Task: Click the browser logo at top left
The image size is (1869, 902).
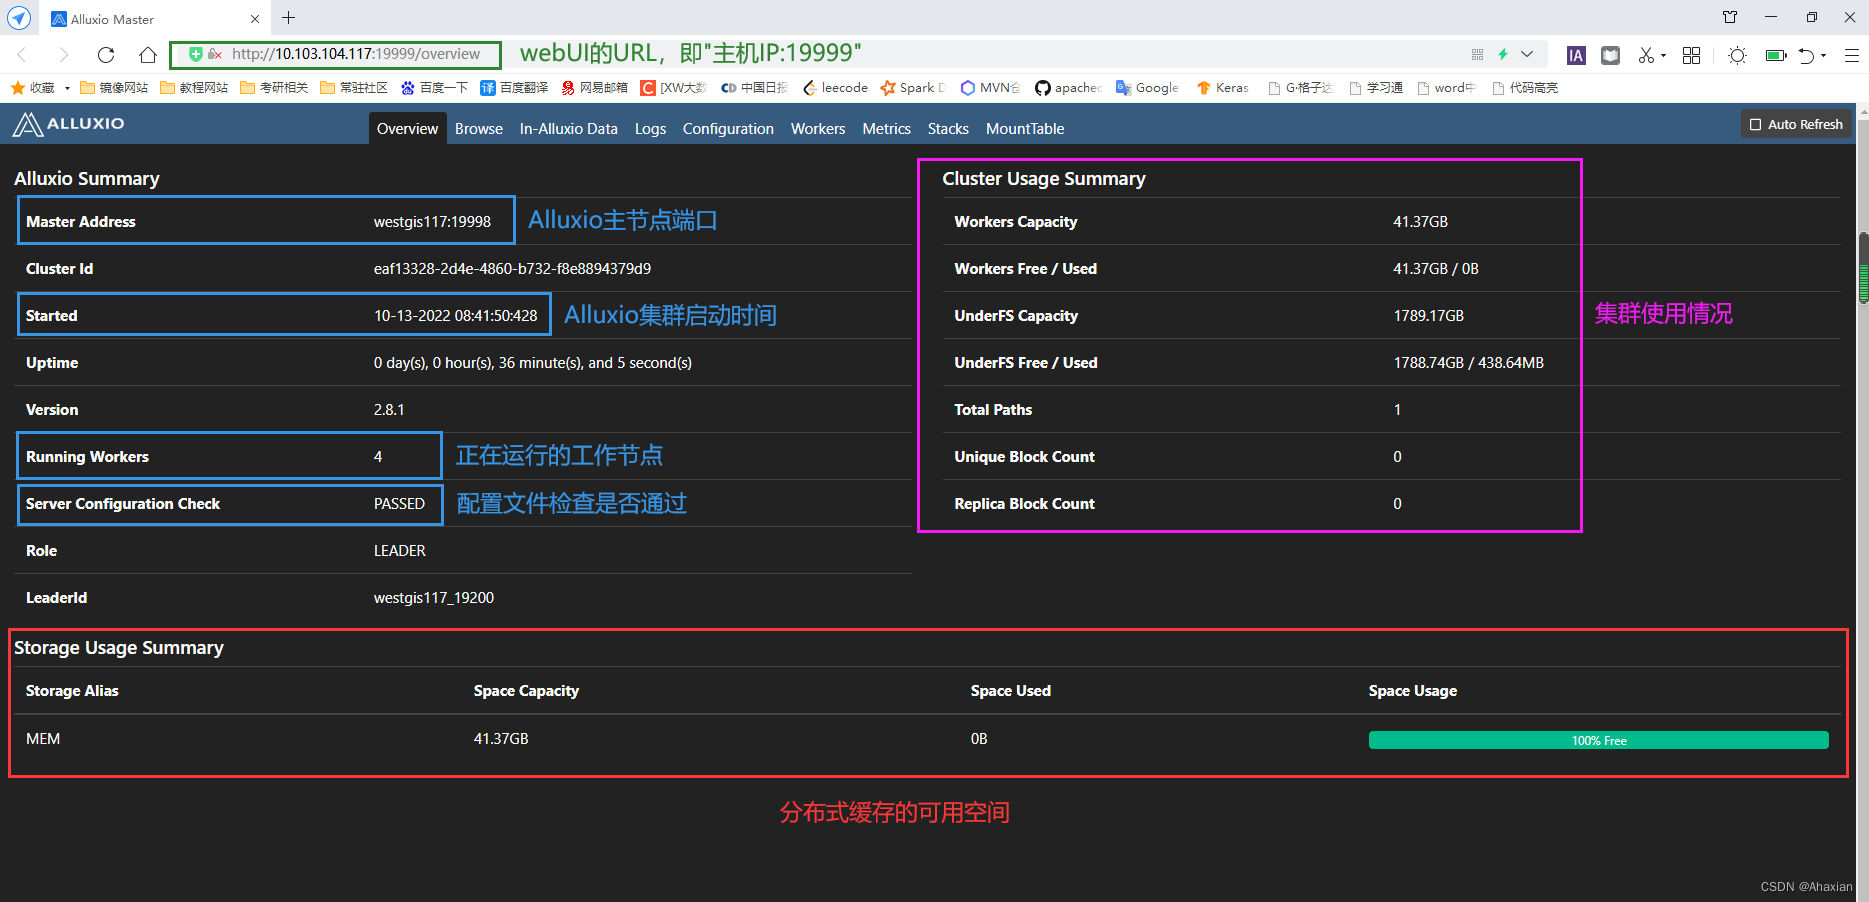Action: coord(19,18)
